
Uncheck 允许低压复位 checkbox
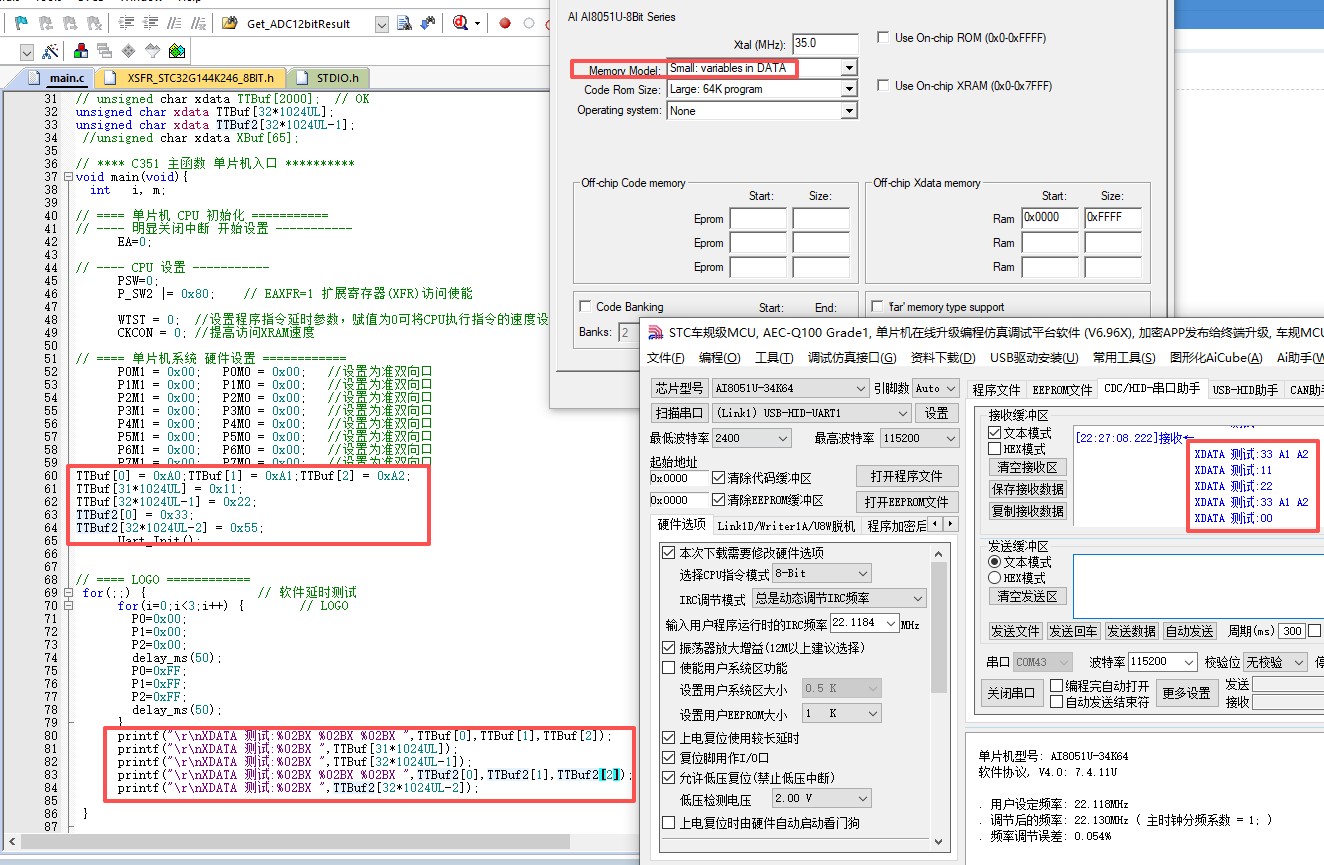click(x=668, y=777)
